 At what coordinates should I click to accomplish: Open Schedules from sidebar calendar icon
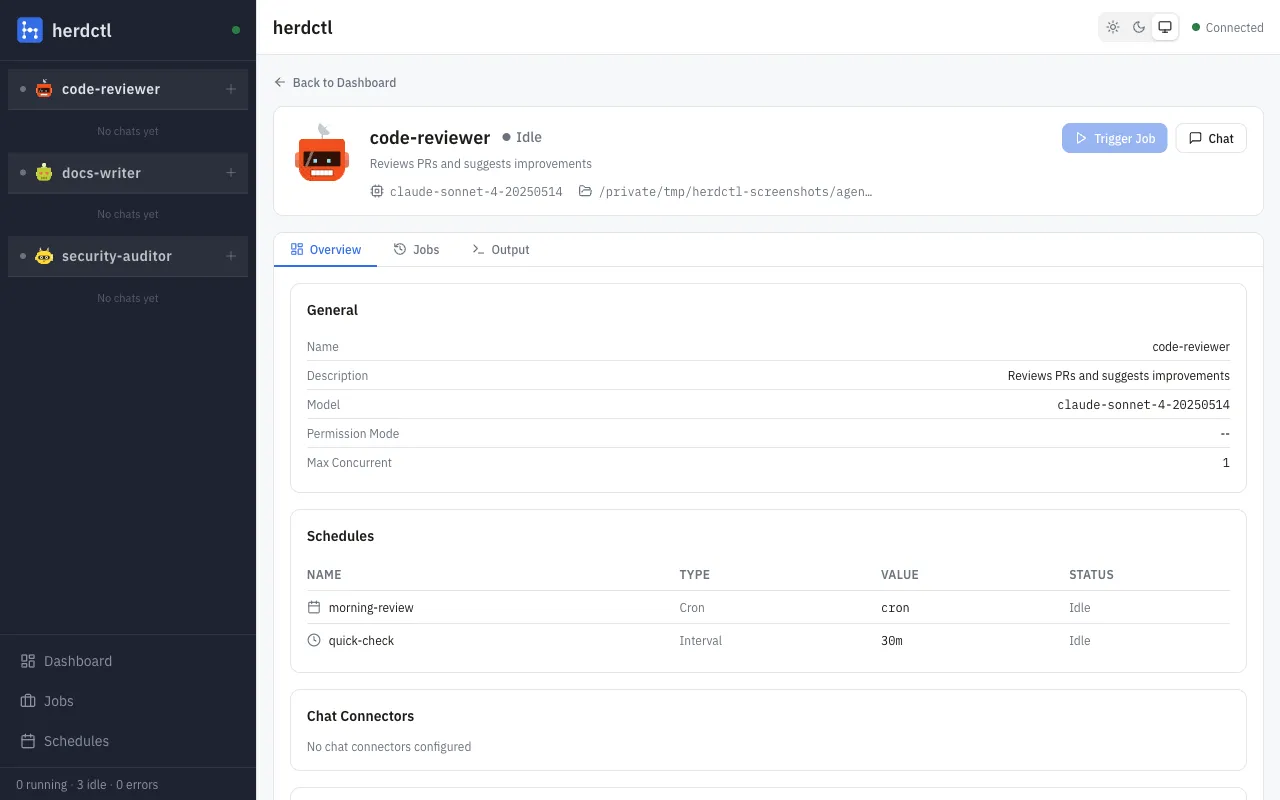click(27, 741)
